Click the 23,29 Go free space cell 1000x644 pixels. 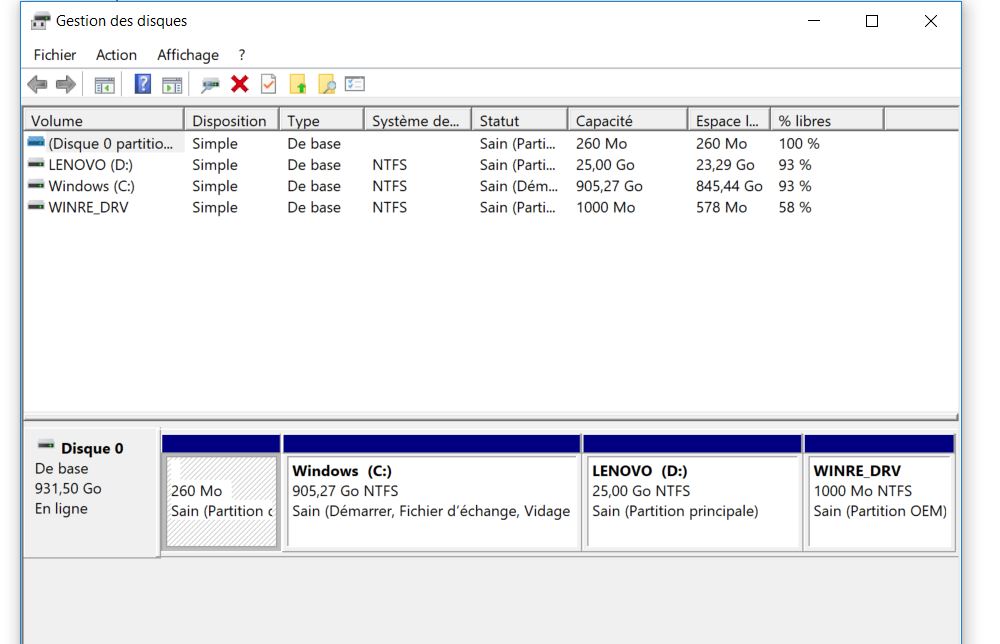[x=725, y=165]
